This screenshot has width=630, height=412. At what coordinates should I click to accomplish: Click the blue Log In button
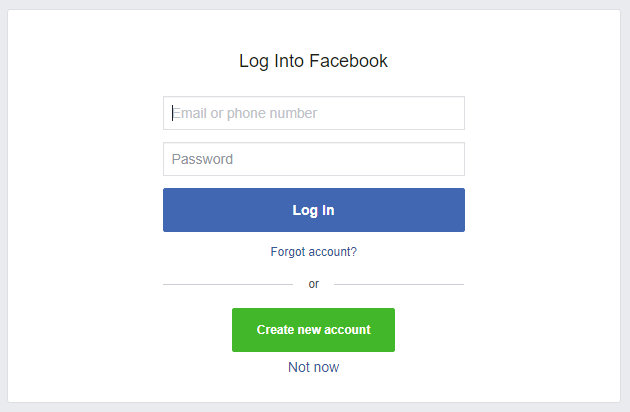pyautogui.click(x=314, y=210)
